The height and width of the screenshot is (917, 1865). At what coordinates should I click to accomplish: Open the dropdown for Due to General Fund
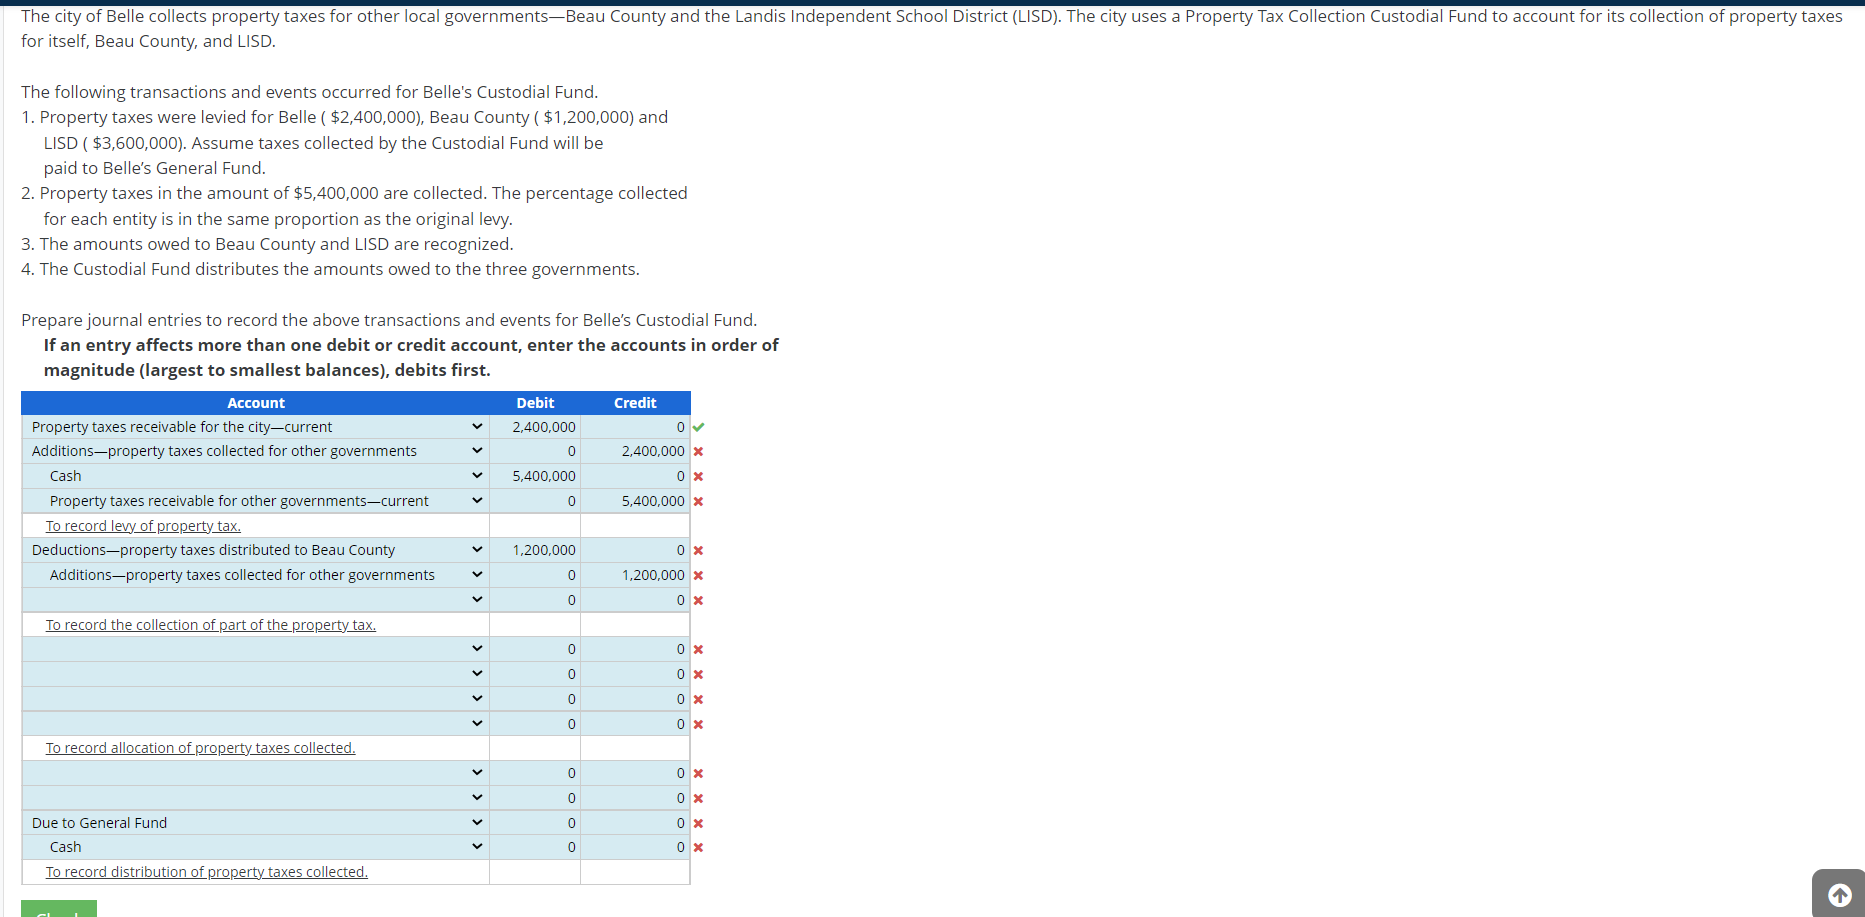coord(476,822)
